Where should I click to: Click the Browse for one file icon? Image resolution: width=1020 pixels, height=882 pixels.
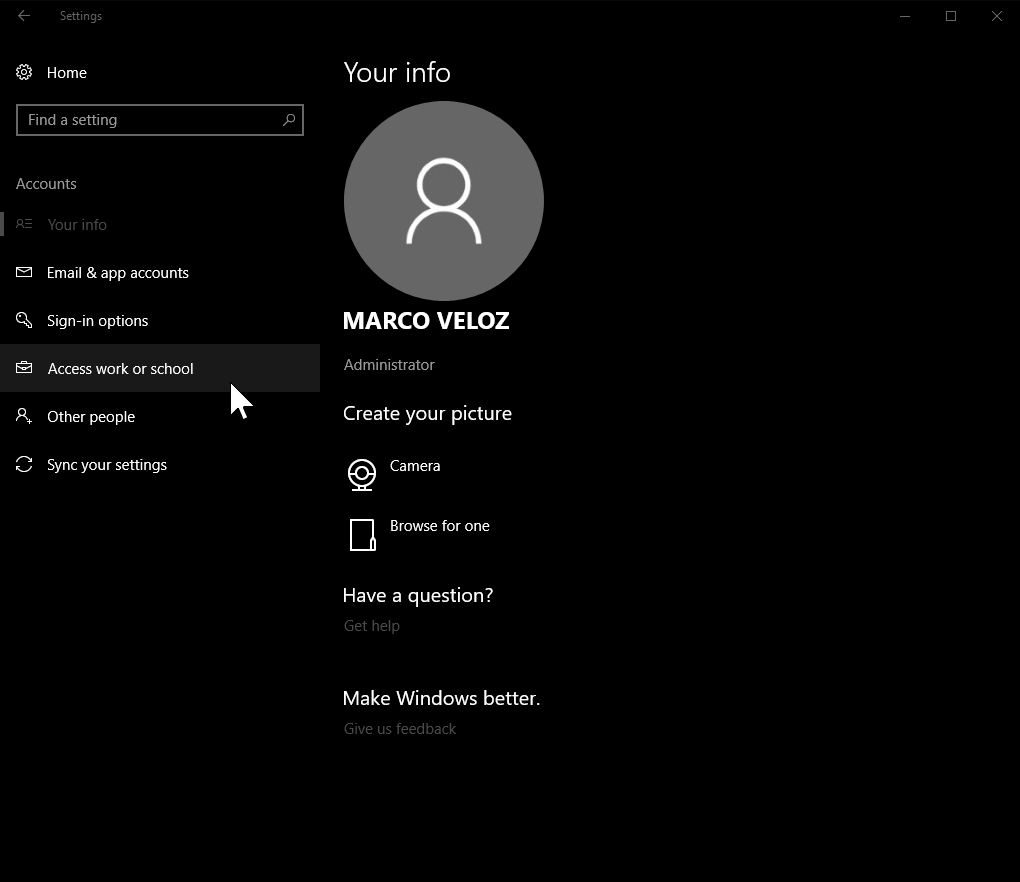(x=362, y=534)
